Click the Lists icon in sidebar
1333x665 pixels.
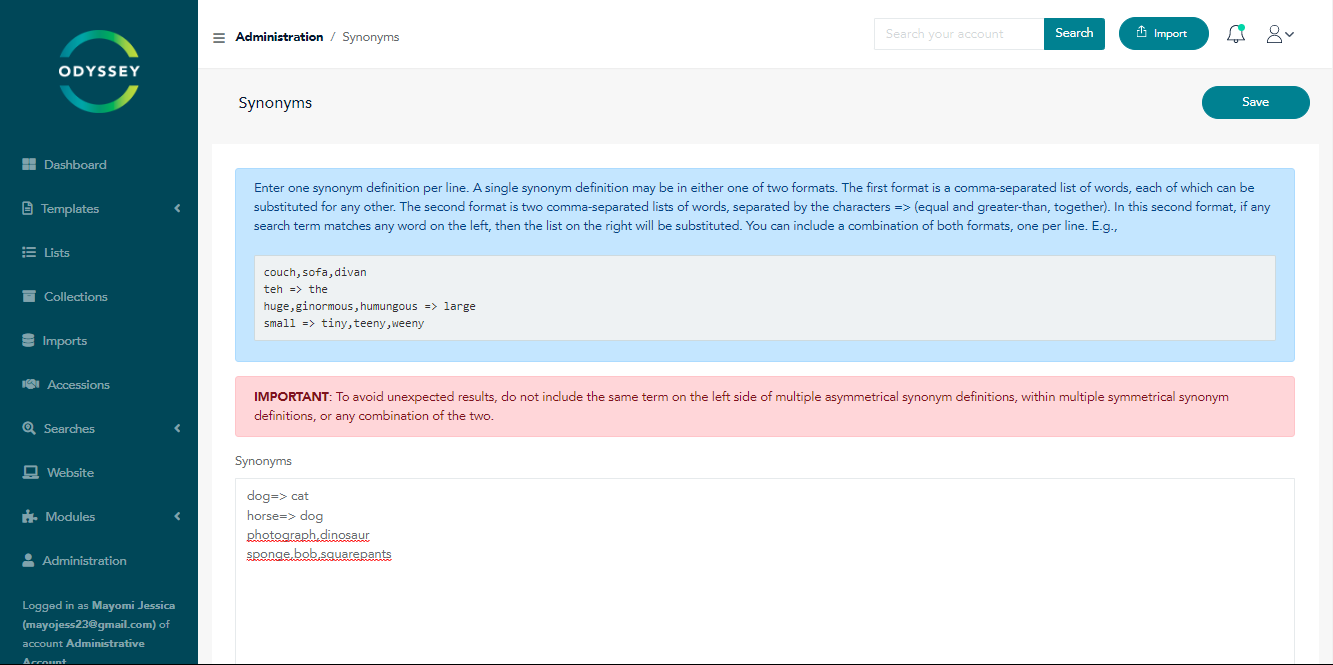29,253
